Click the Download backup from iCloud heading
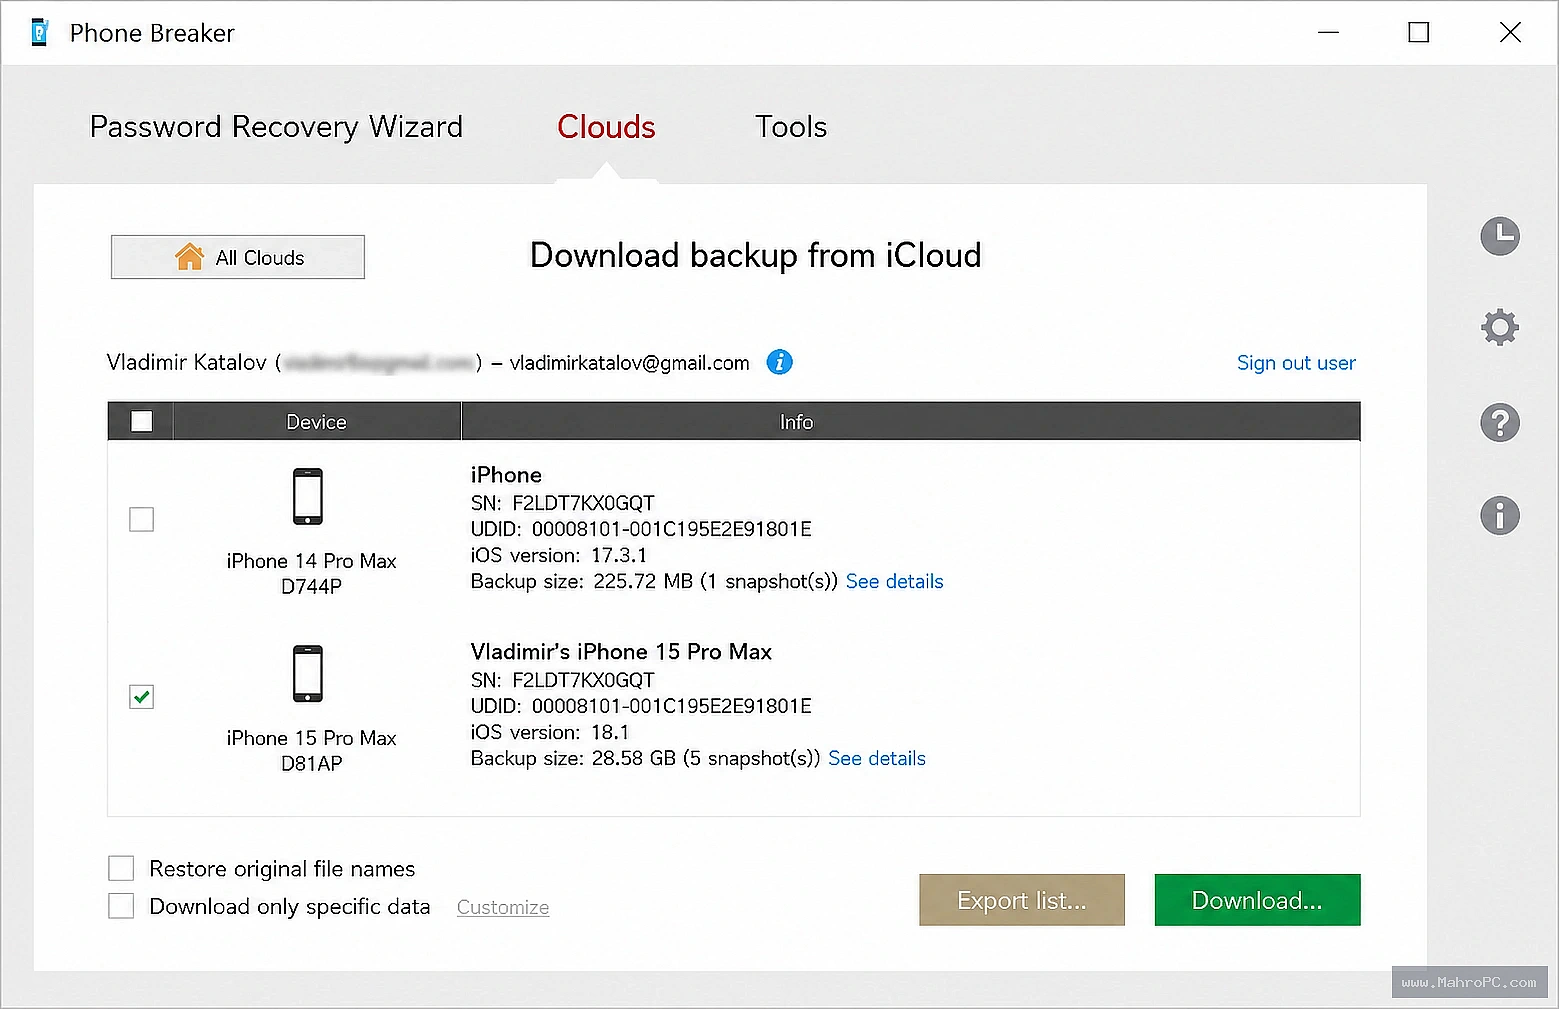 point(755,255)
